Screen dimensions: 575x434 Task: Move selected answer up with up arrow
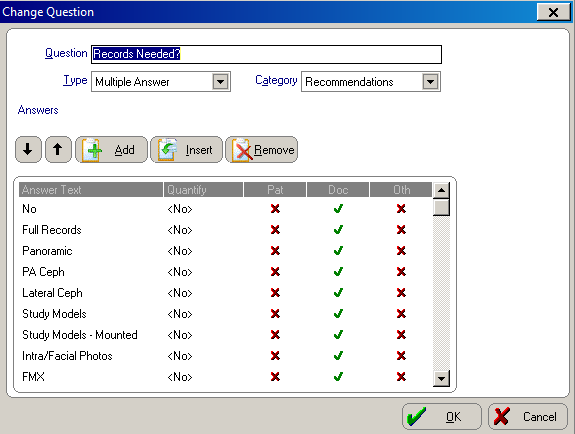click(x=58, y=150)
